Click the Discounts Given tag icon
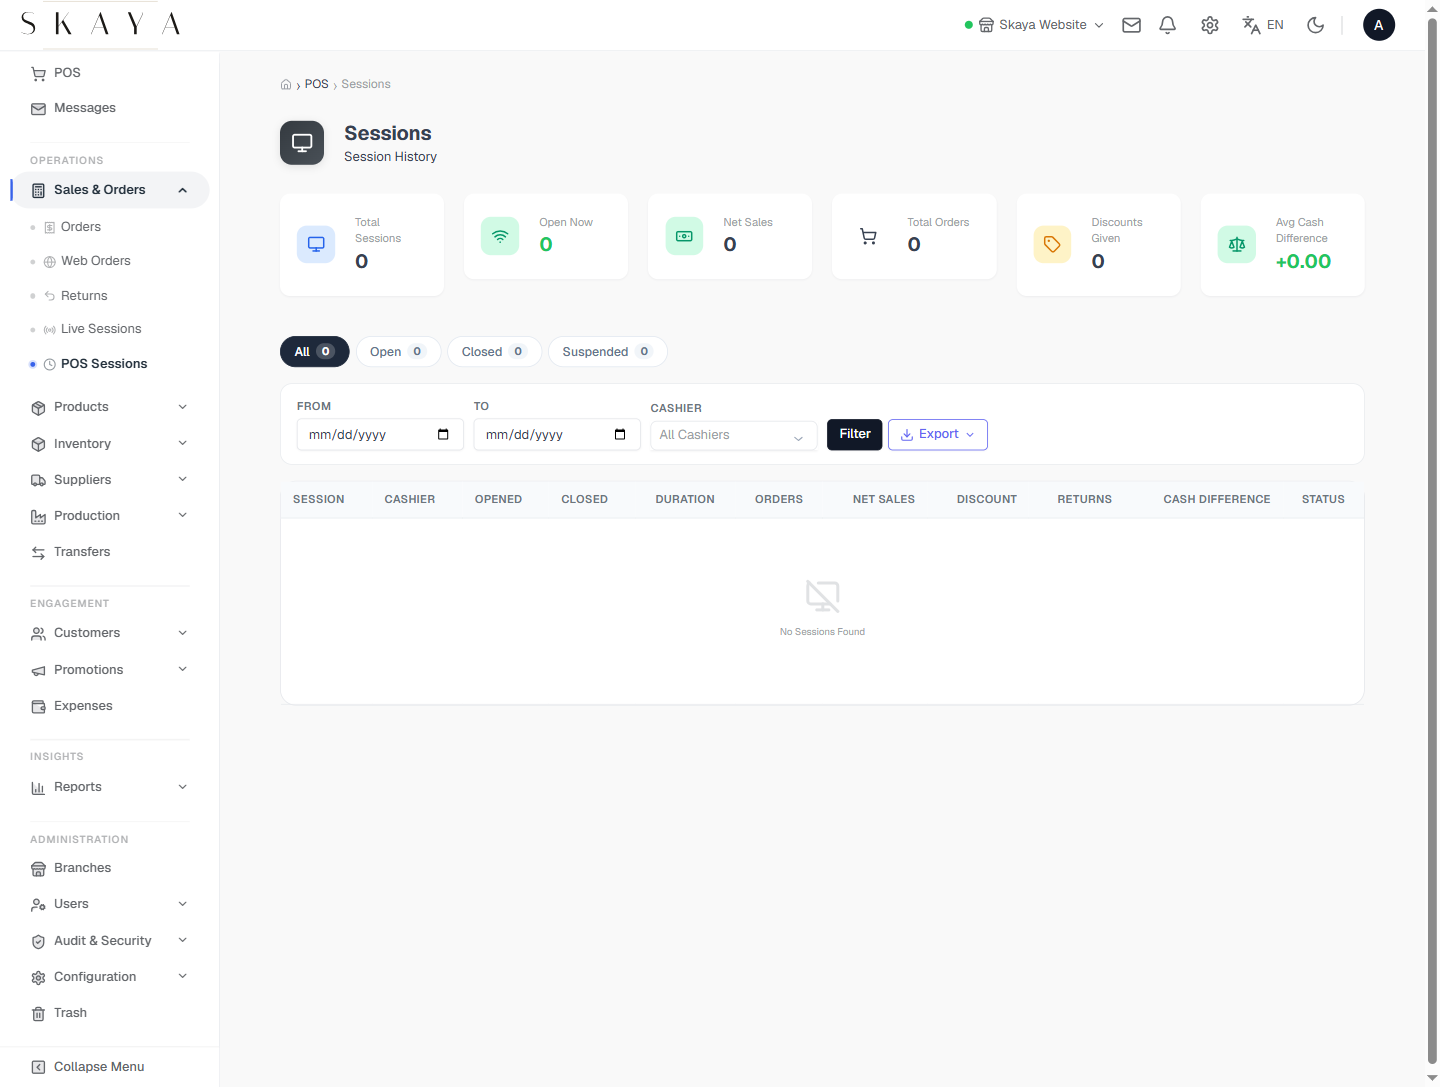The image size is (1440, 1087). point(1052,244)
